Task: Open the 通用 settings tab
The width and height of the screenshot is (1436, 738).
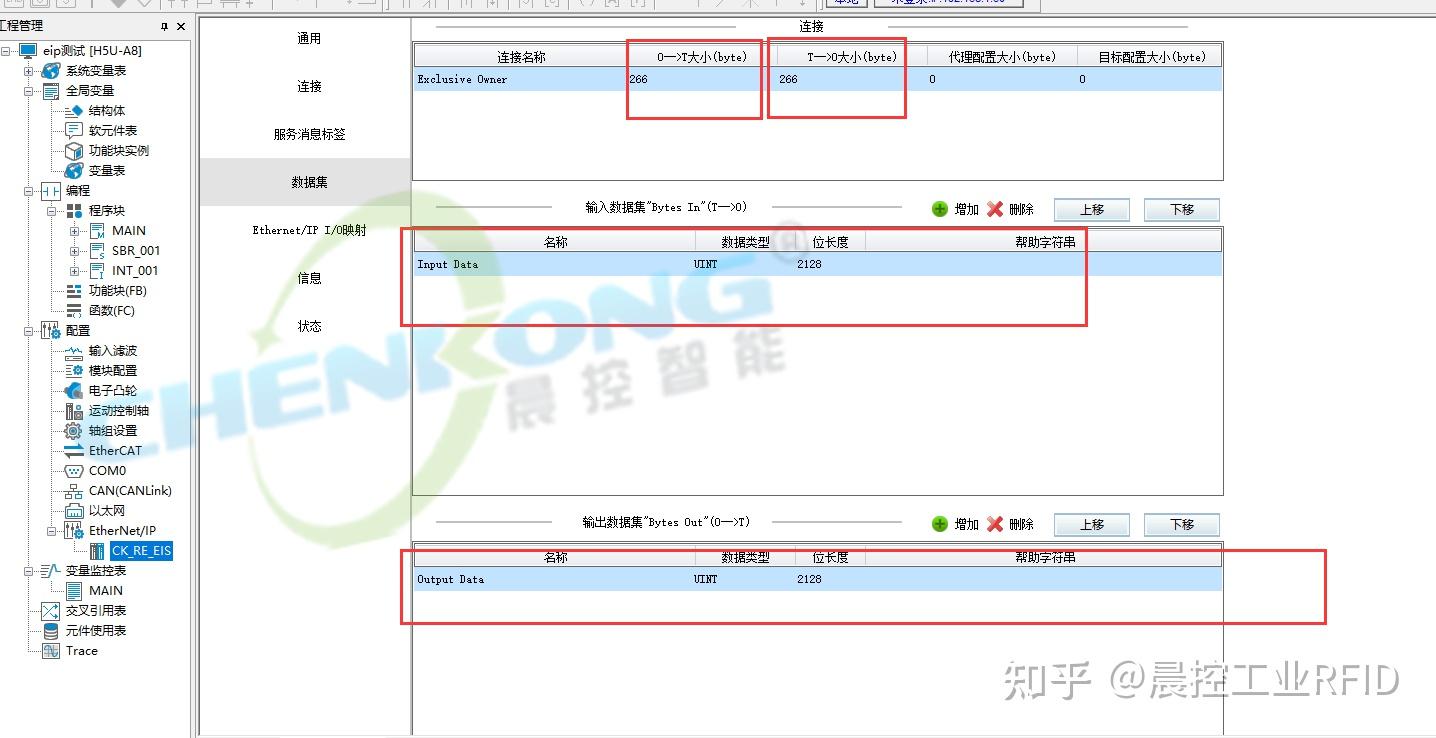Action: [x=309, y=39]
